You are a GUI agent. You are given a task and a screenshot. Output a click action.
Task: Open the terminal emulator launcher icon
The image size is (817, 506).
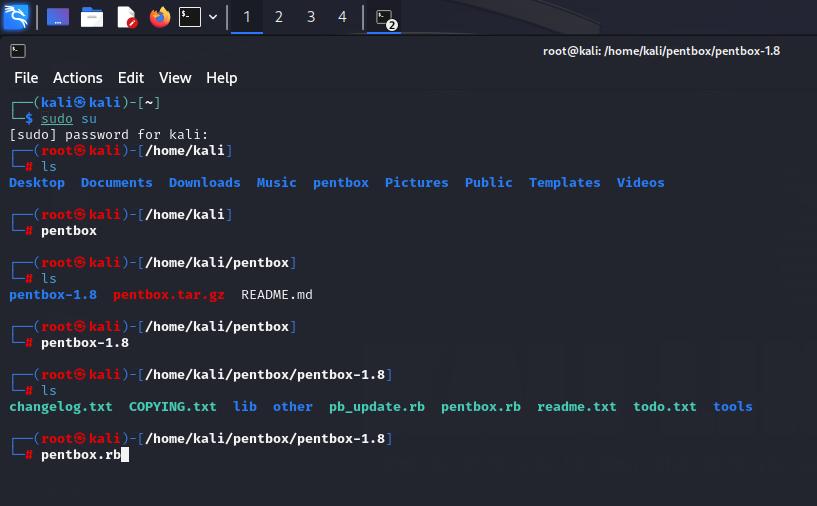[190, 17]
